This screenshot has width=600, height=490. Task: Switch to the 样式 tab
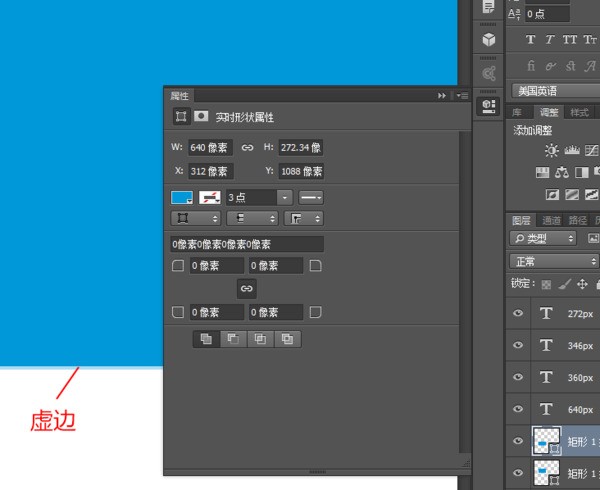[x=579, y=113]
